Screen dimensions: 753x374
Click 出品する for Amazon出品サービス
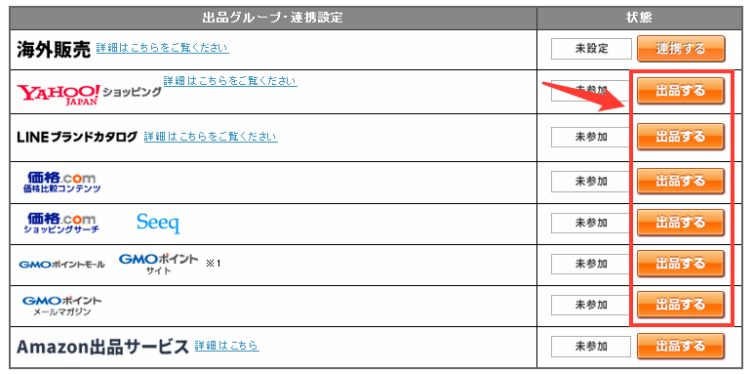[x=680, y=346]
